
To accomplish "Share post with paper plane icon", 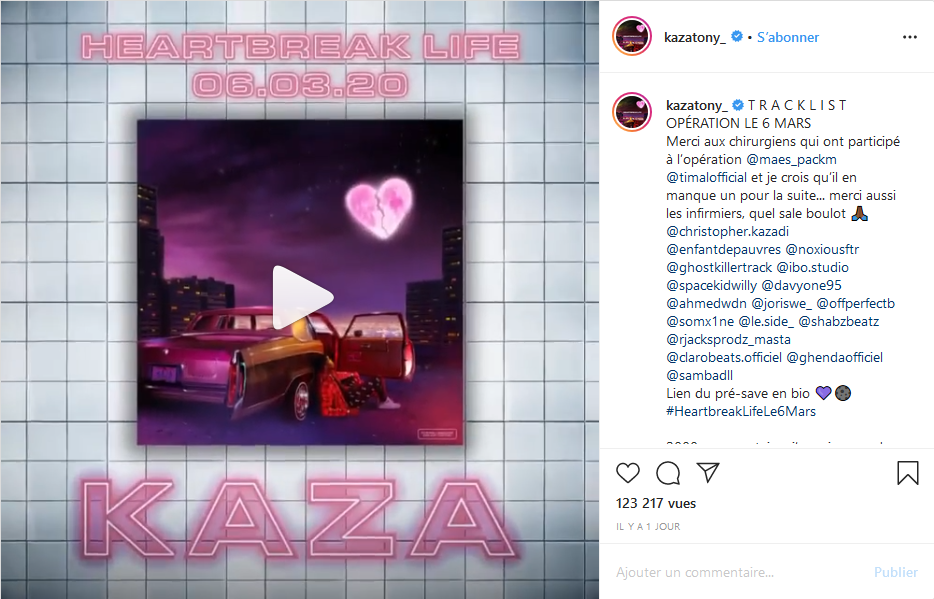I will 708,472.
